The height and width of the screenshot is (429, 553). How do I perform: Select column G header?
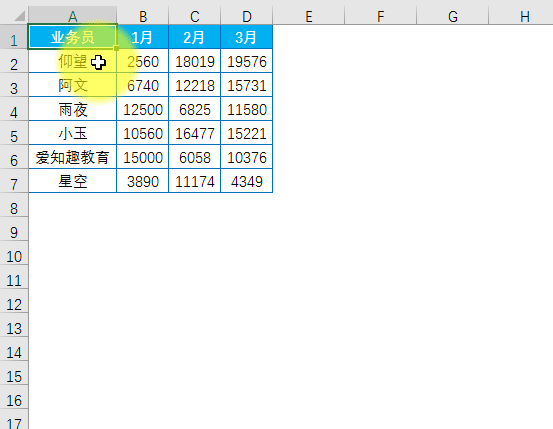coord(452,16)
